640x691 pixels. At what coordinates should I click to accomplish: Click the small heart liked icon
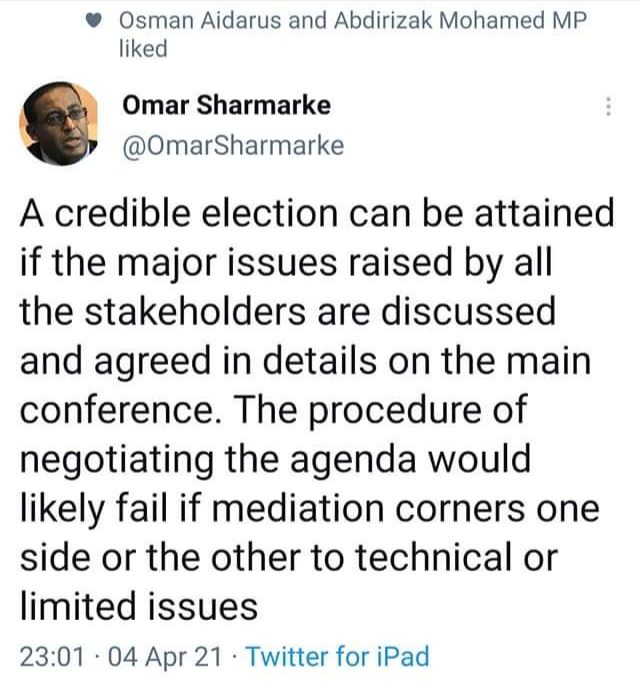[x=93, y=21]
